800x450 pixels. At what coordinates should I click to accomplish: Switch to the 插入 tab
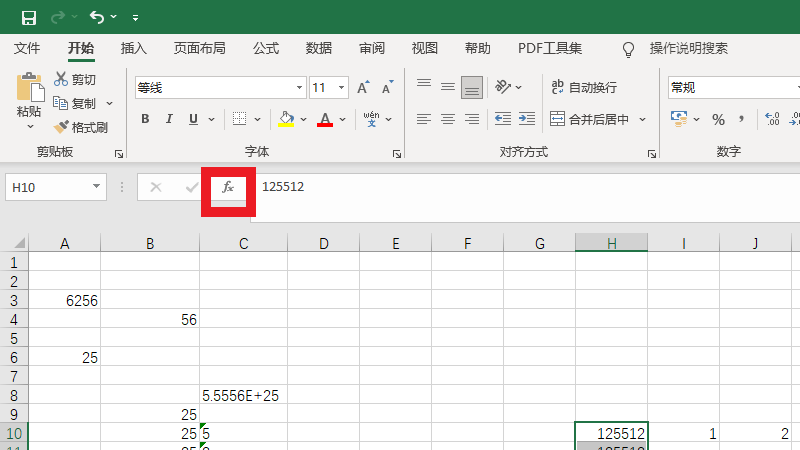tap(134, 48)
